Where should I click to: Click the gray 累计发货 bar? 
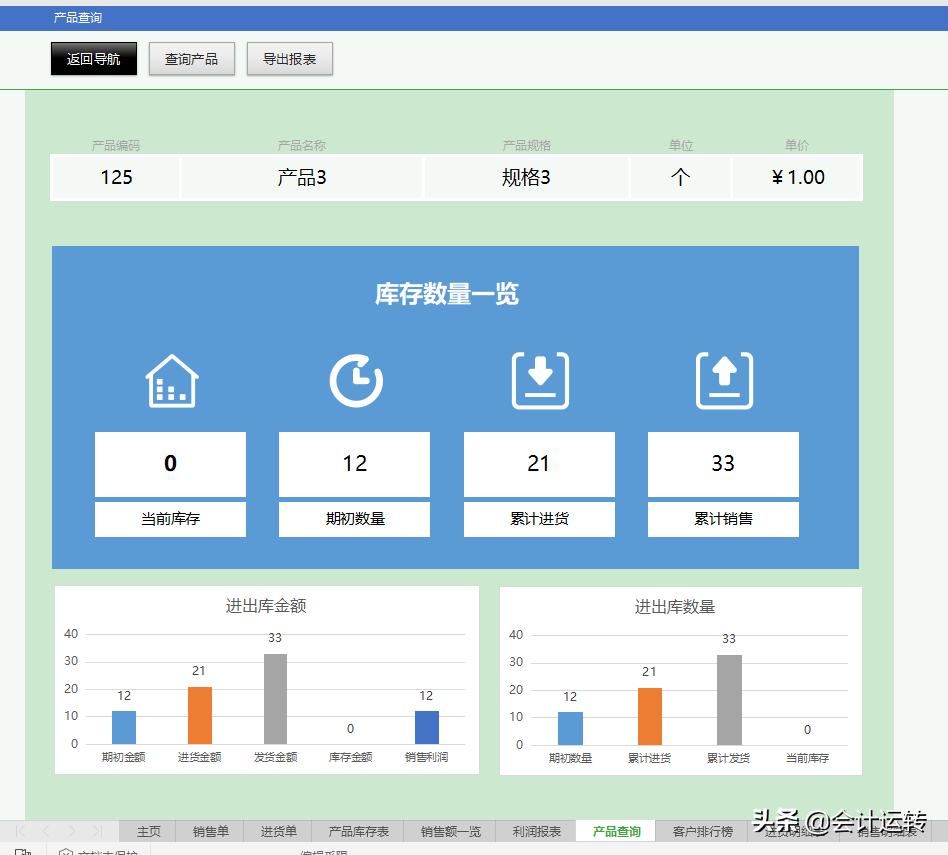pos(729,700)
